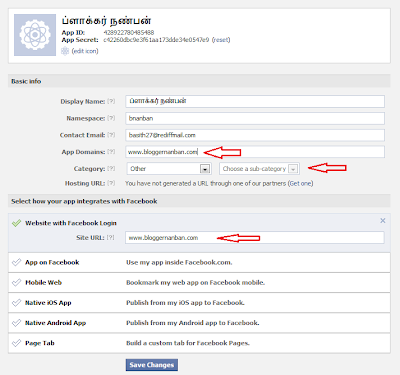Toggle the Native iOS App checkmark
The image size is (400, 375).
[16, 303]
